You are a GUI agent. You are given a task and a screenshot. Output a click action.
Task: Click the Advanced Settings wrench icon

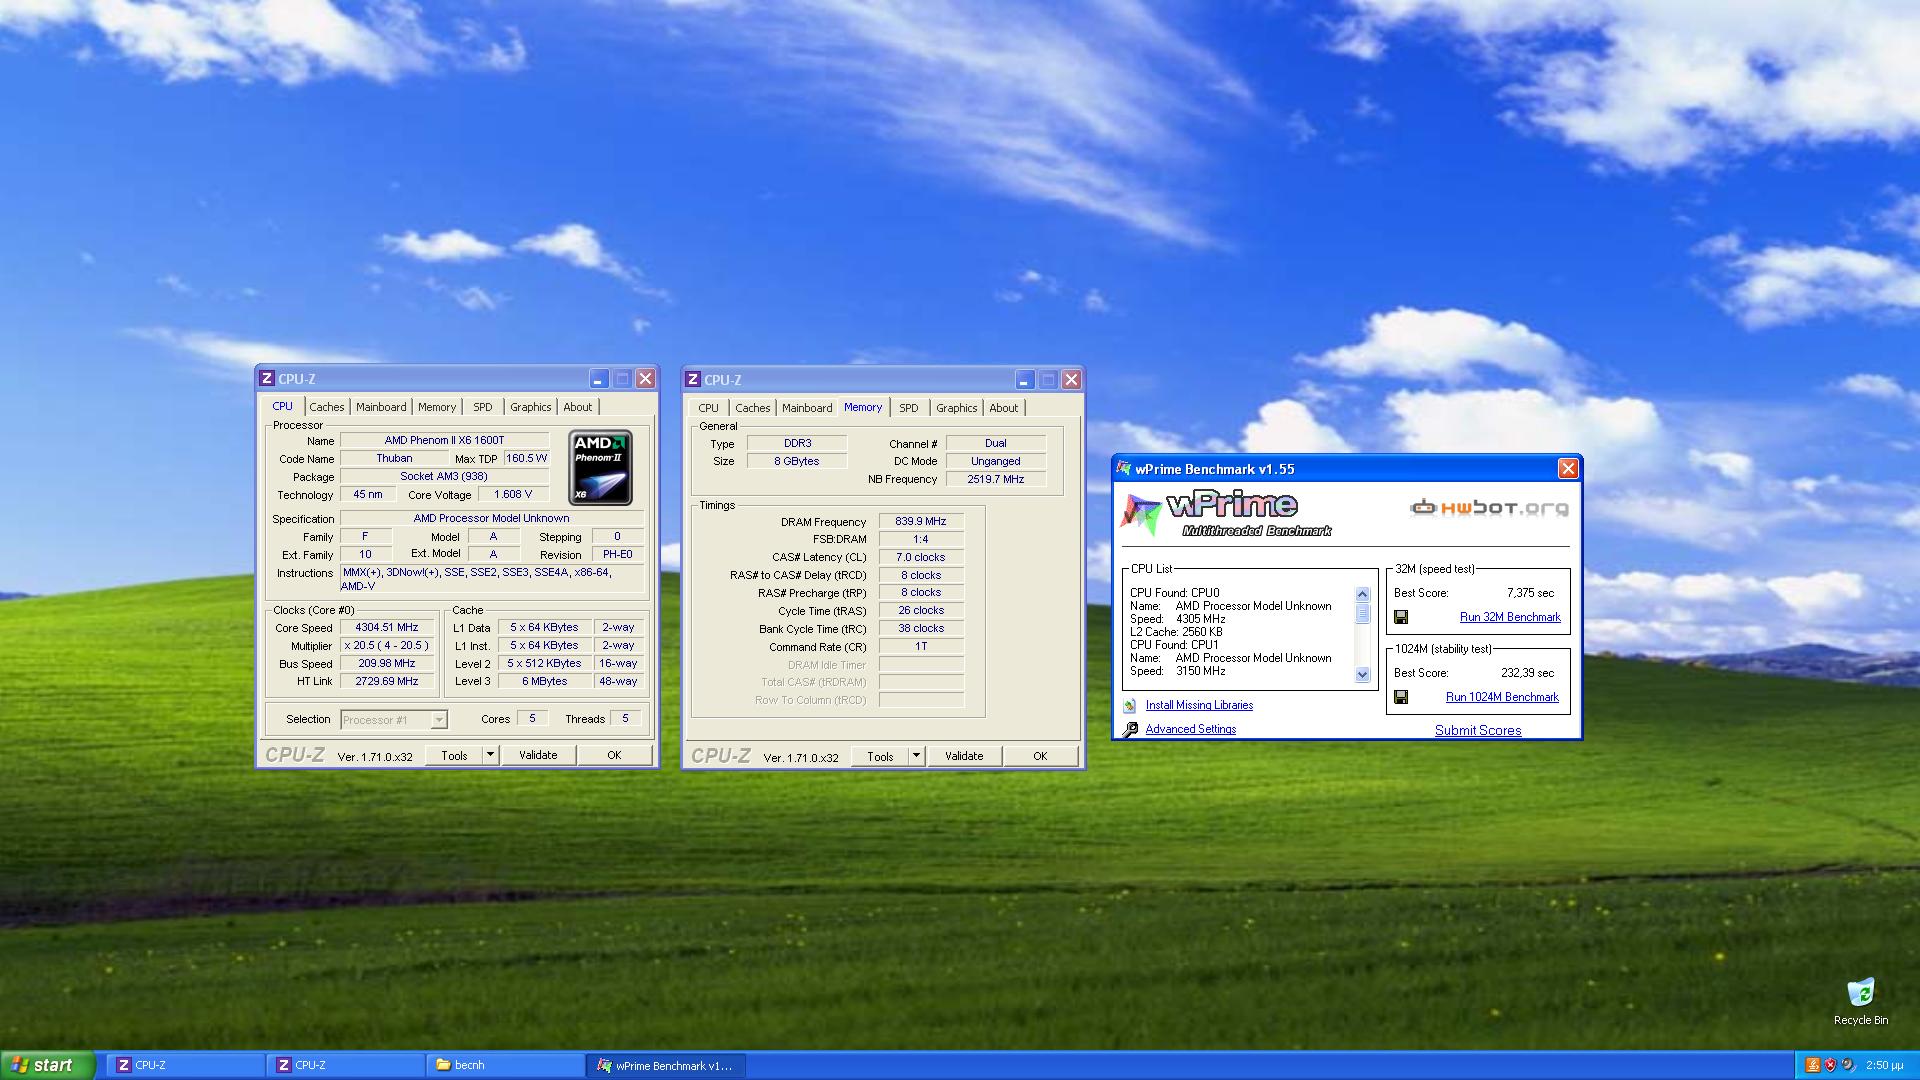point(1130,729)
